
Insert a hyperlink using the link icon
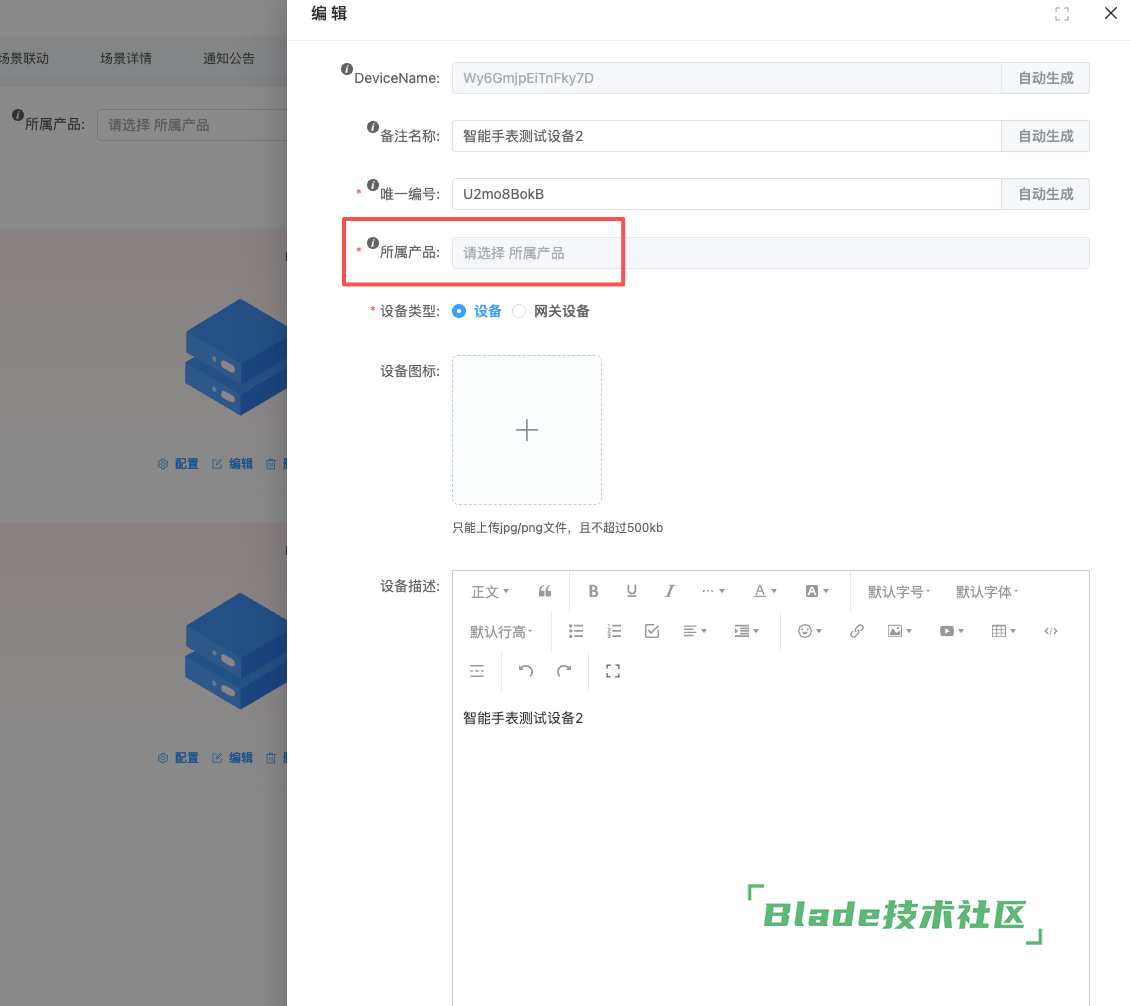[856, 631]
